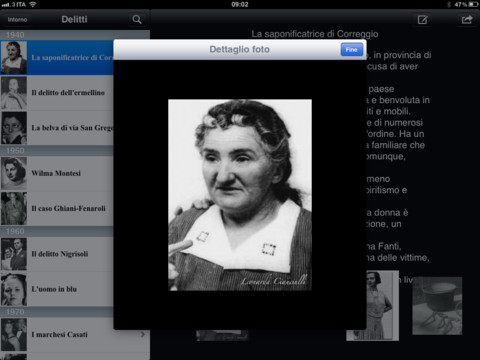Tap the Bluetooth status icon
480x360 pixels.
point(449,4)
